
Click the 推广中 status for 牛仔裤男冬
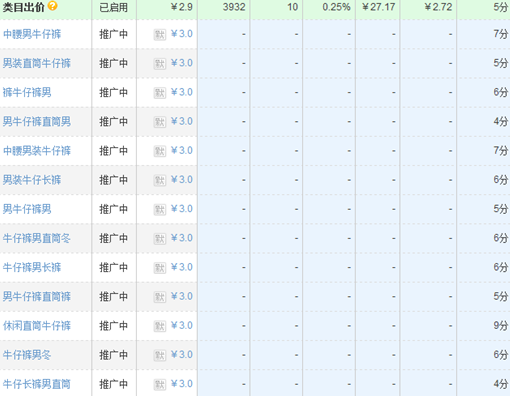(x=114, y=355)
